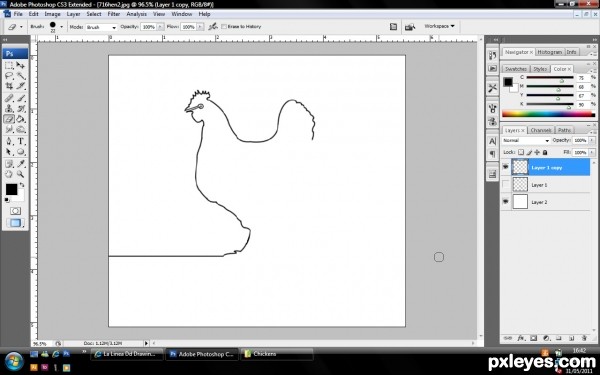The image size is (600, 375).
Task: Open the Brush preset picker dropdown
Action: click(61, 27)
